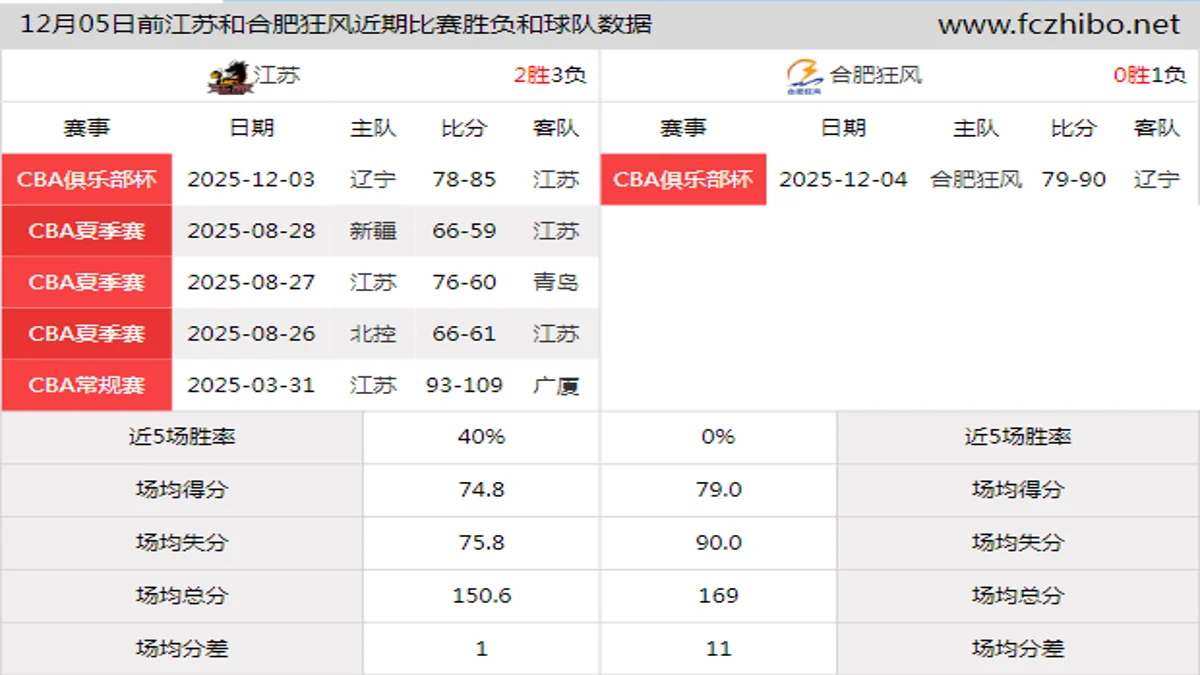
Task: Open the 比分 column sorter
Action: (463, 128)
